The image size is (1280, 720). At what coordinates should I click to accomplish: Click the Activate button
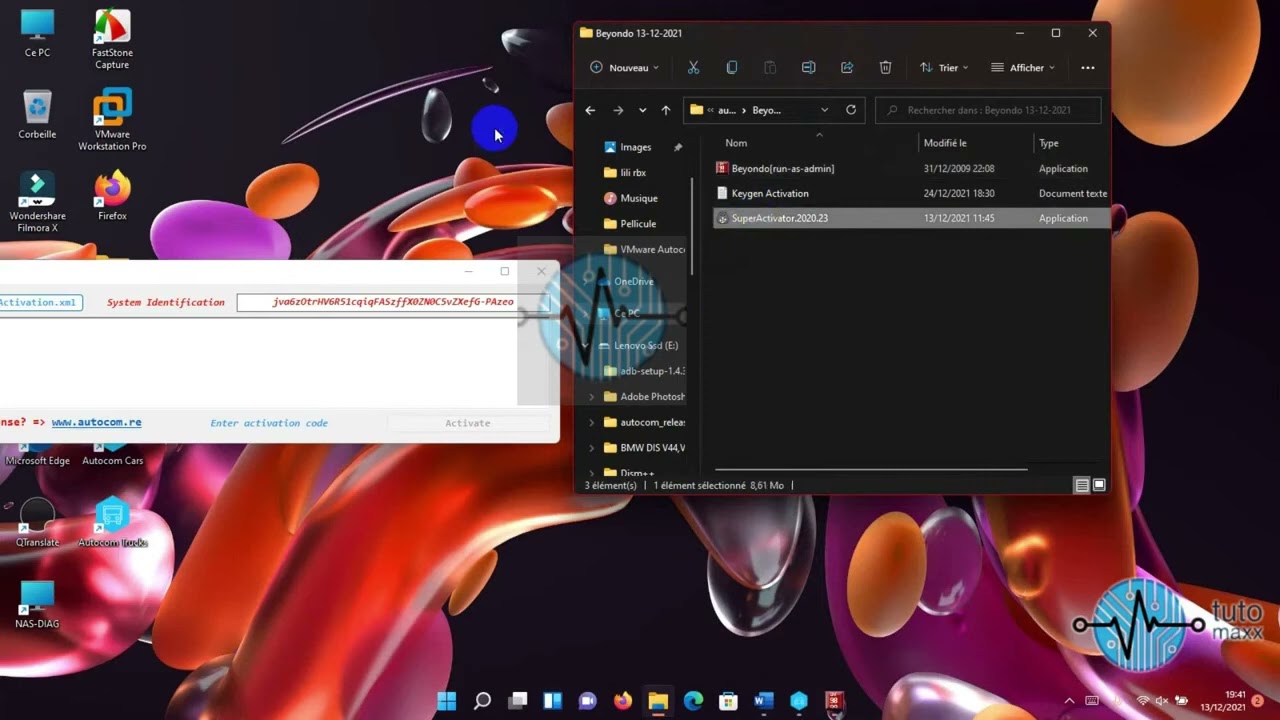467,423
